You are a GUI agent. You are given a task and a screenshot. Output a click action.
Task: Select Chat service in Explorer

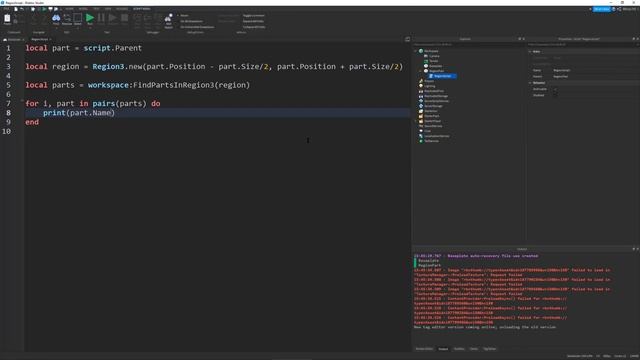pos(427,131)
